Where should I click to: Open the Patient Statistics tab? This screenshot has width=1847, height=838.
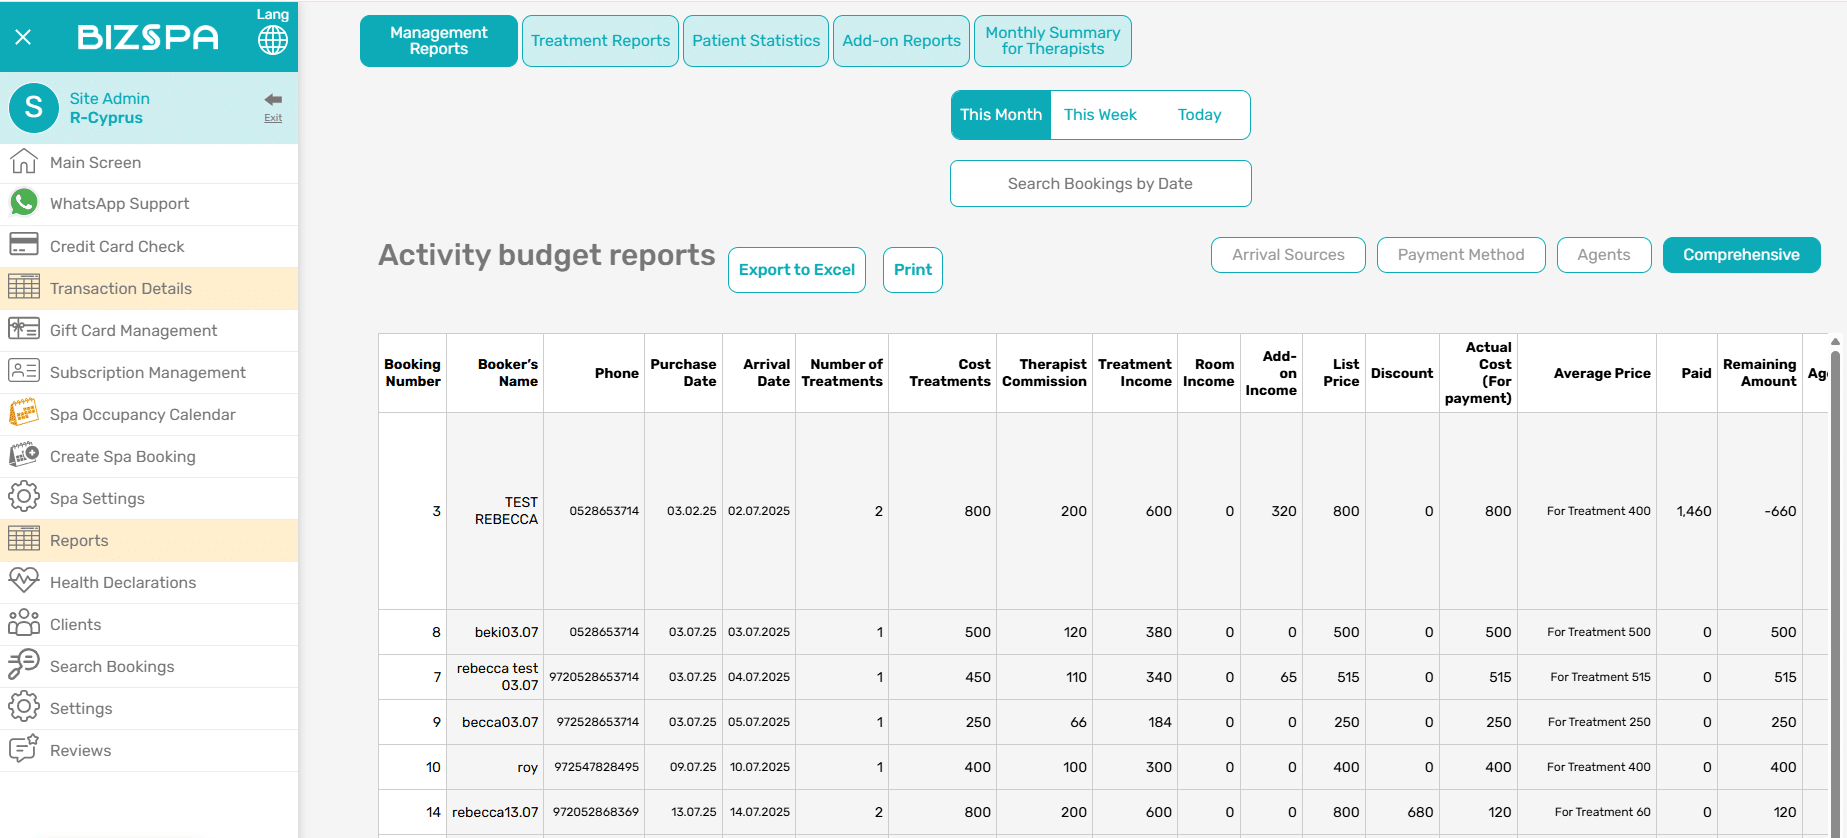(x=756, y=41)
